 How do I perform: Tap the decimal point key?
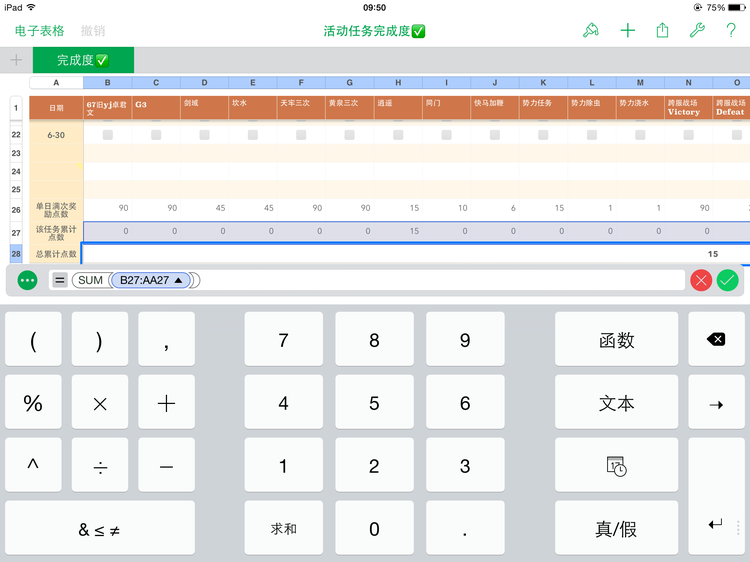coord(465,528)
